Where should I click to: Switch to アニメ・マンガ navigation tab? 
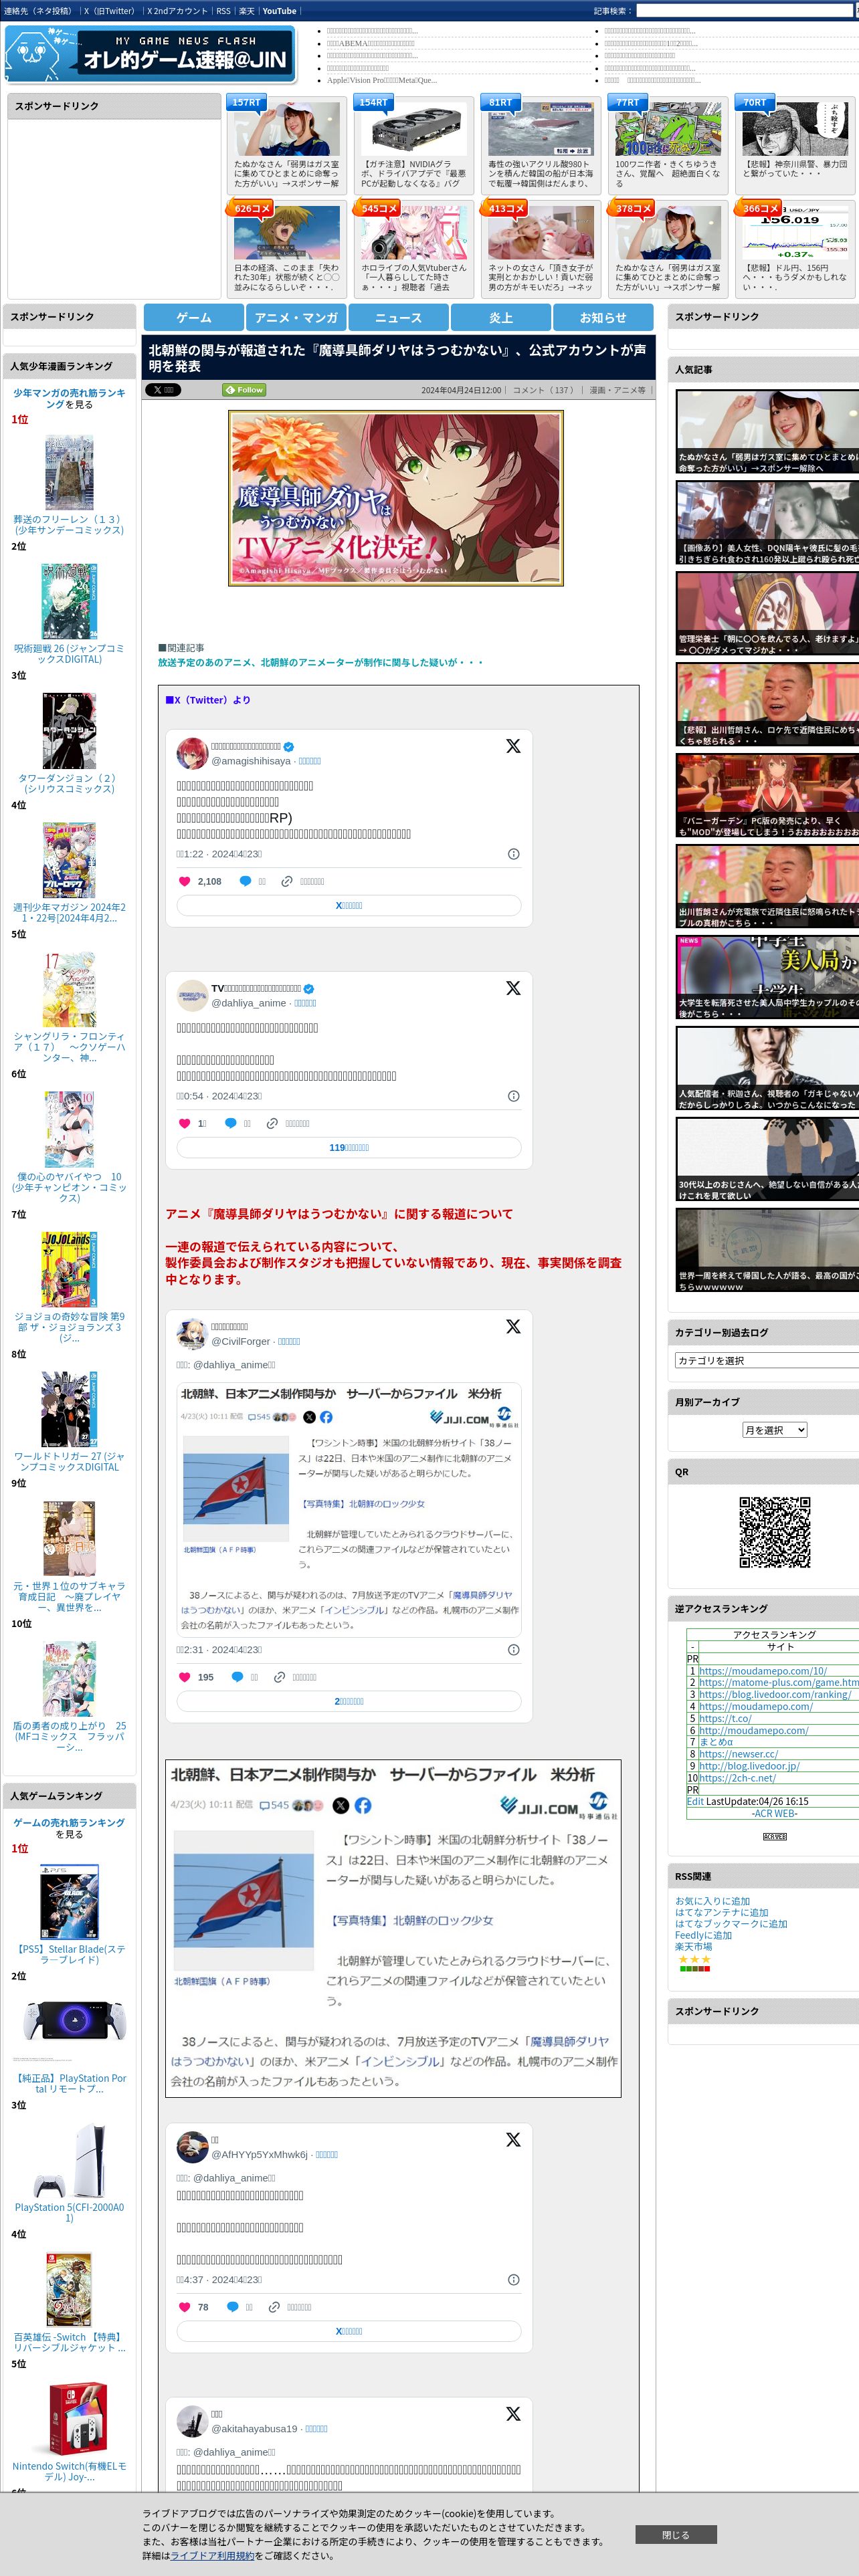pos(296,317)
